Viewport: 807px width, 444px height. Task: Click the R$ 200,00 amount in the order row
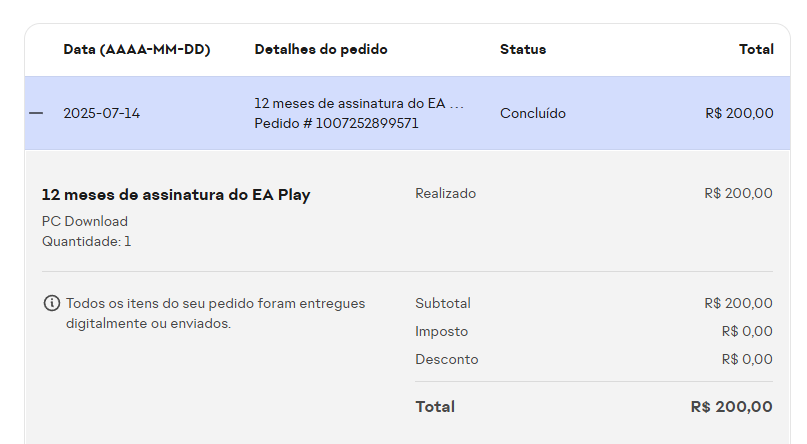point(739,113)
